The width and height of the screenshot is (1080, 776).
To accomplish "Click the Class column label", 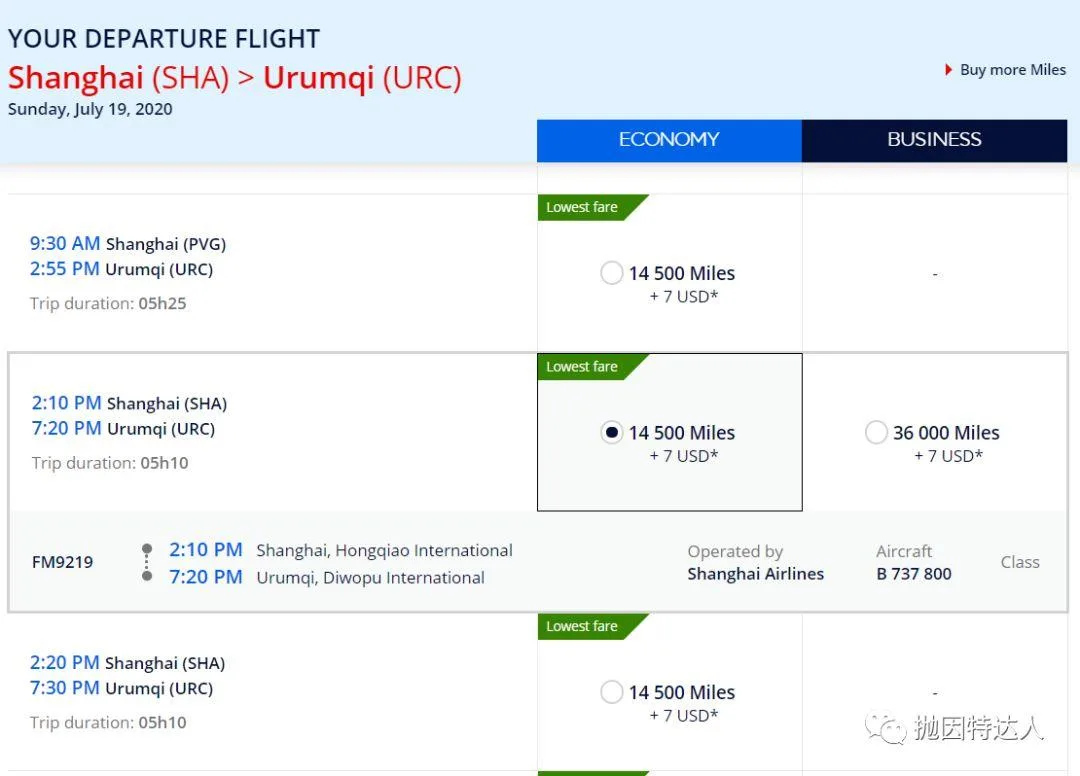I will pos(1020,563).
